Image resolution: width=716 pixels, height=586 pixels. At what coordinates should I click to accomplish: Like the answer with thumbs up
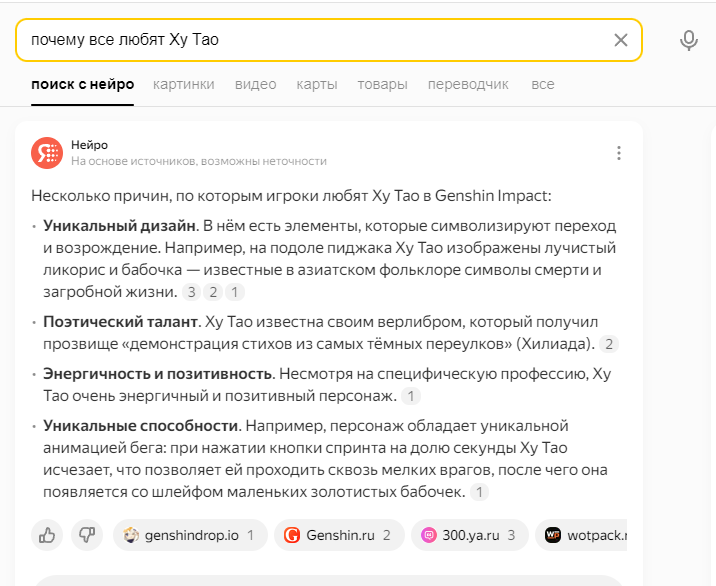[47, 535]
